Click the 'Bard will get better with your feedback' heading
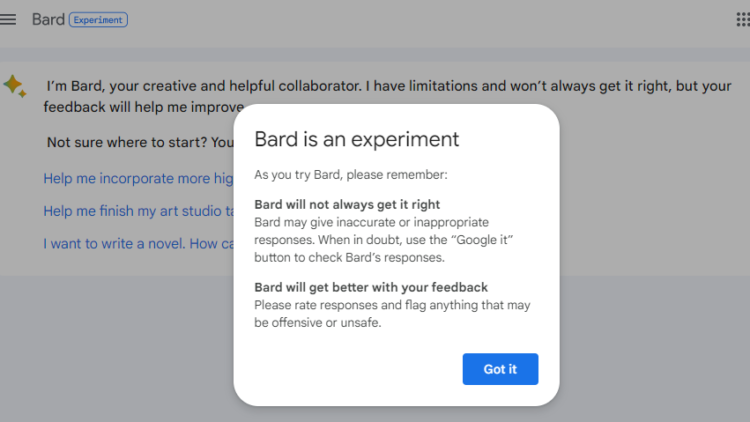This screenshot has width=750, height=422. pyautogui.click(x=371, y=287)
